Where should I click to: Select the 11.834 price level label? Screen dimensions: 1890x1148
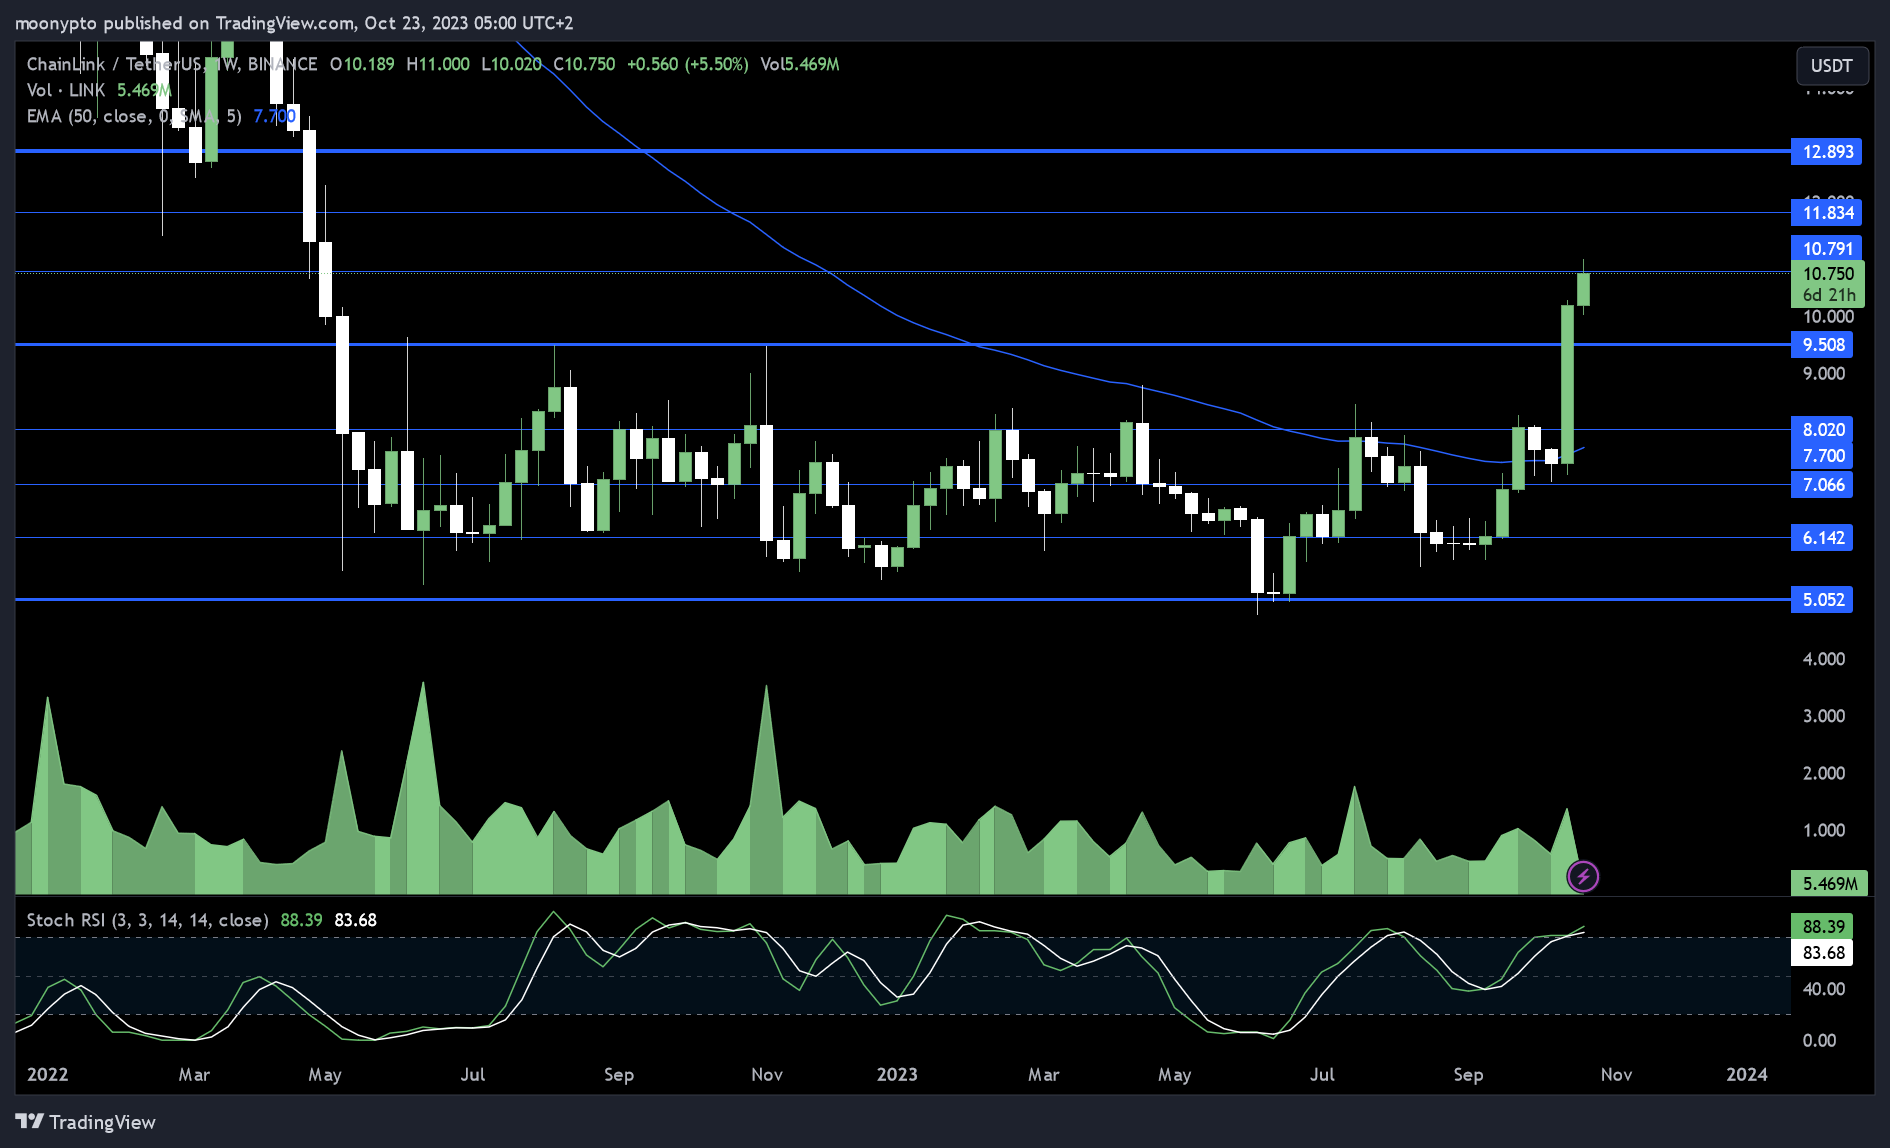point(1826,213)
